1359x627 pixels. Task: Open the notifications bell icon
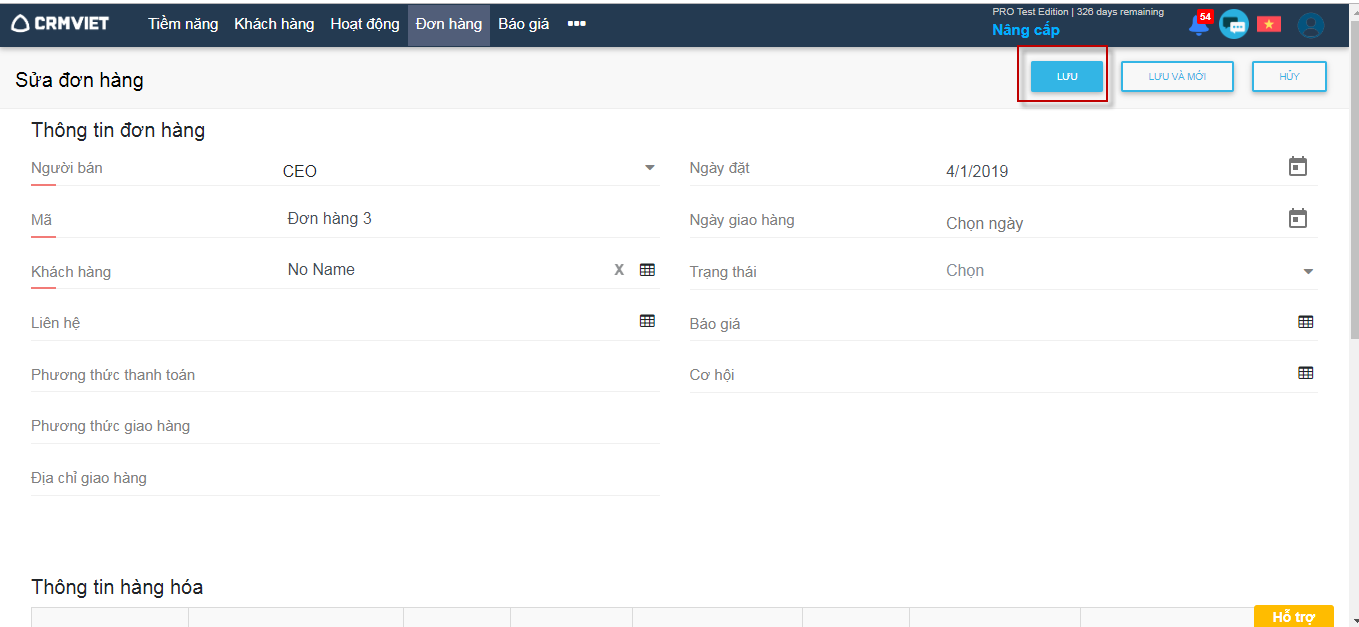[1198, 25]
